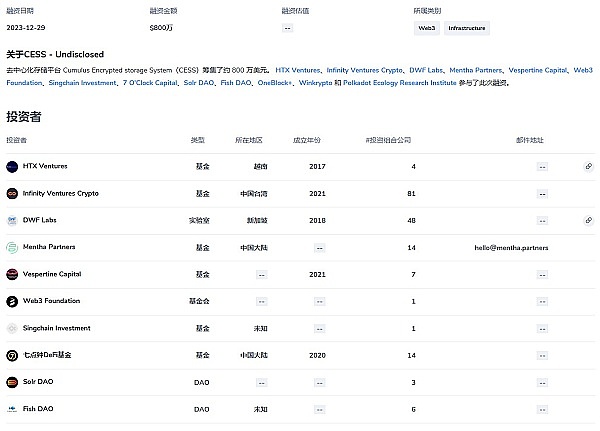Click the DWF Labs logo icon
This screenshot has width=600, height=431.
coord(12,220)
